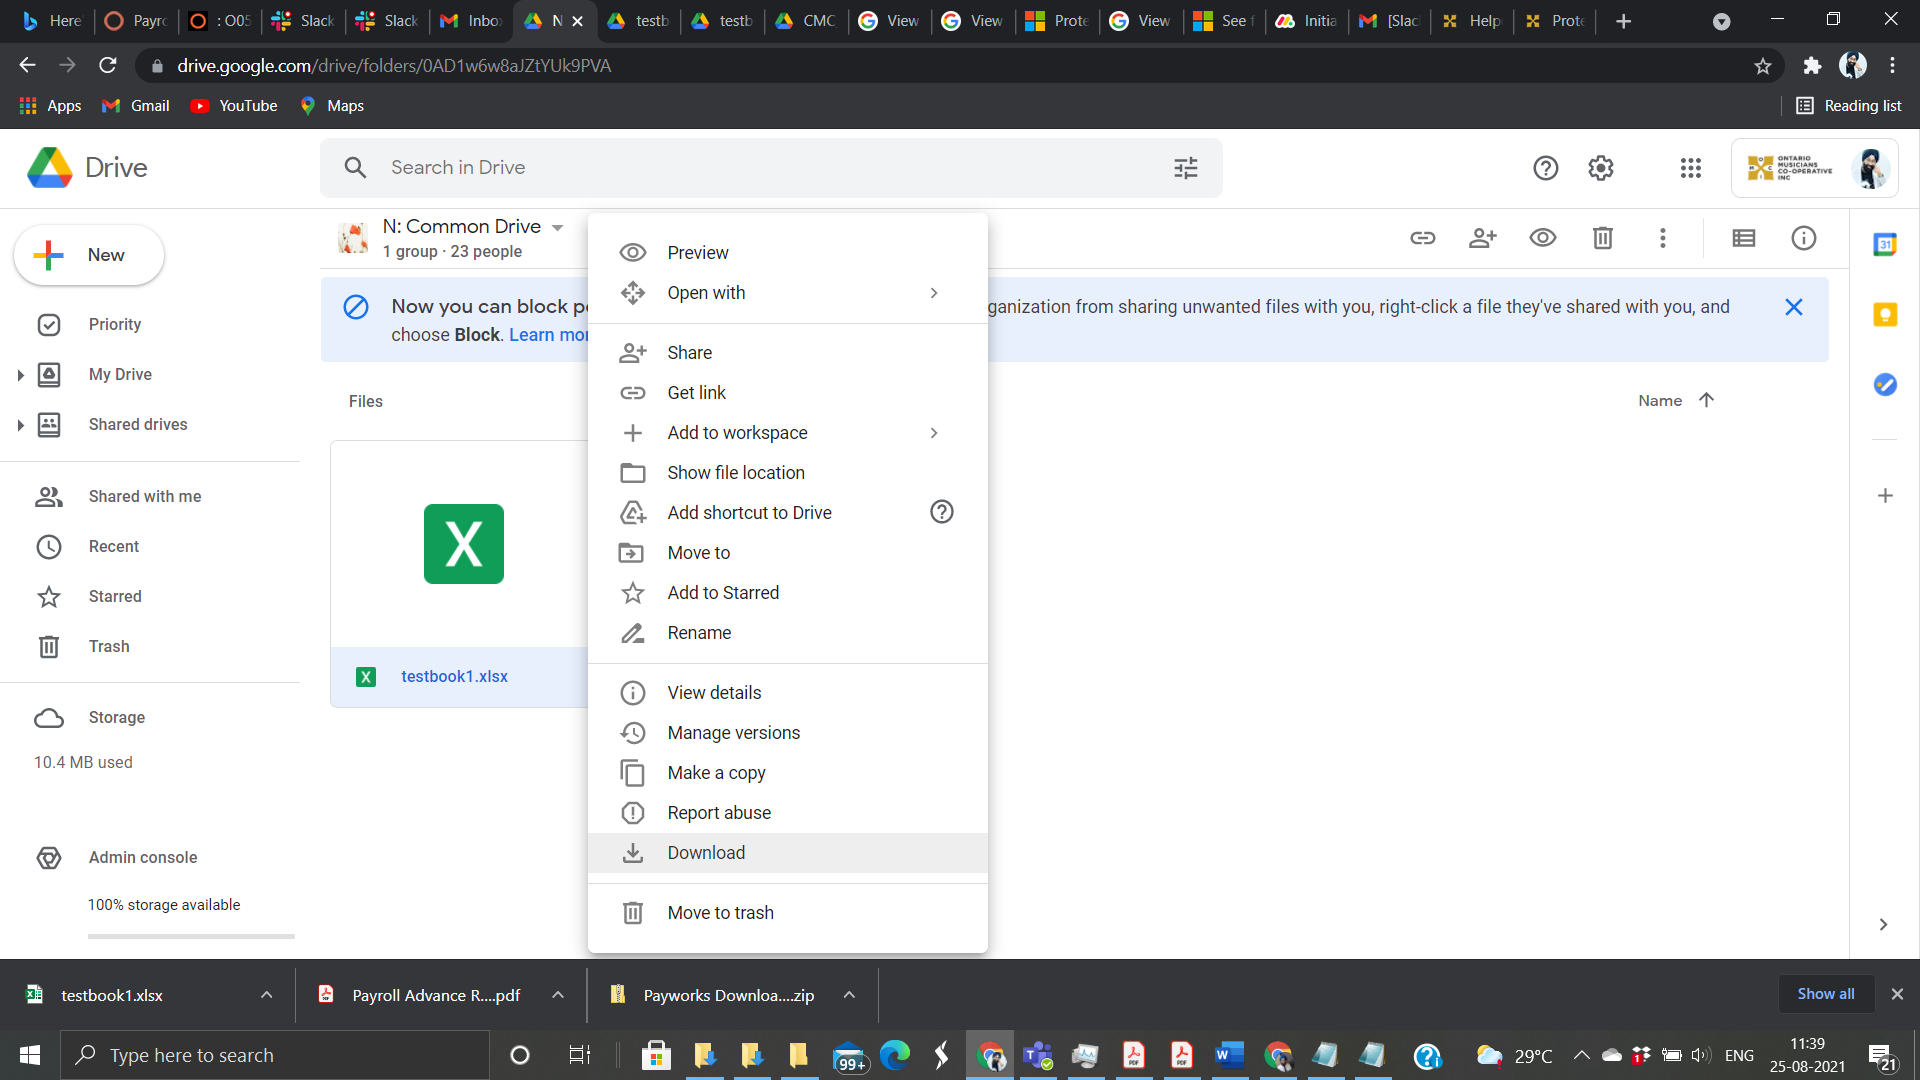Open search options filter icon

1186,168
